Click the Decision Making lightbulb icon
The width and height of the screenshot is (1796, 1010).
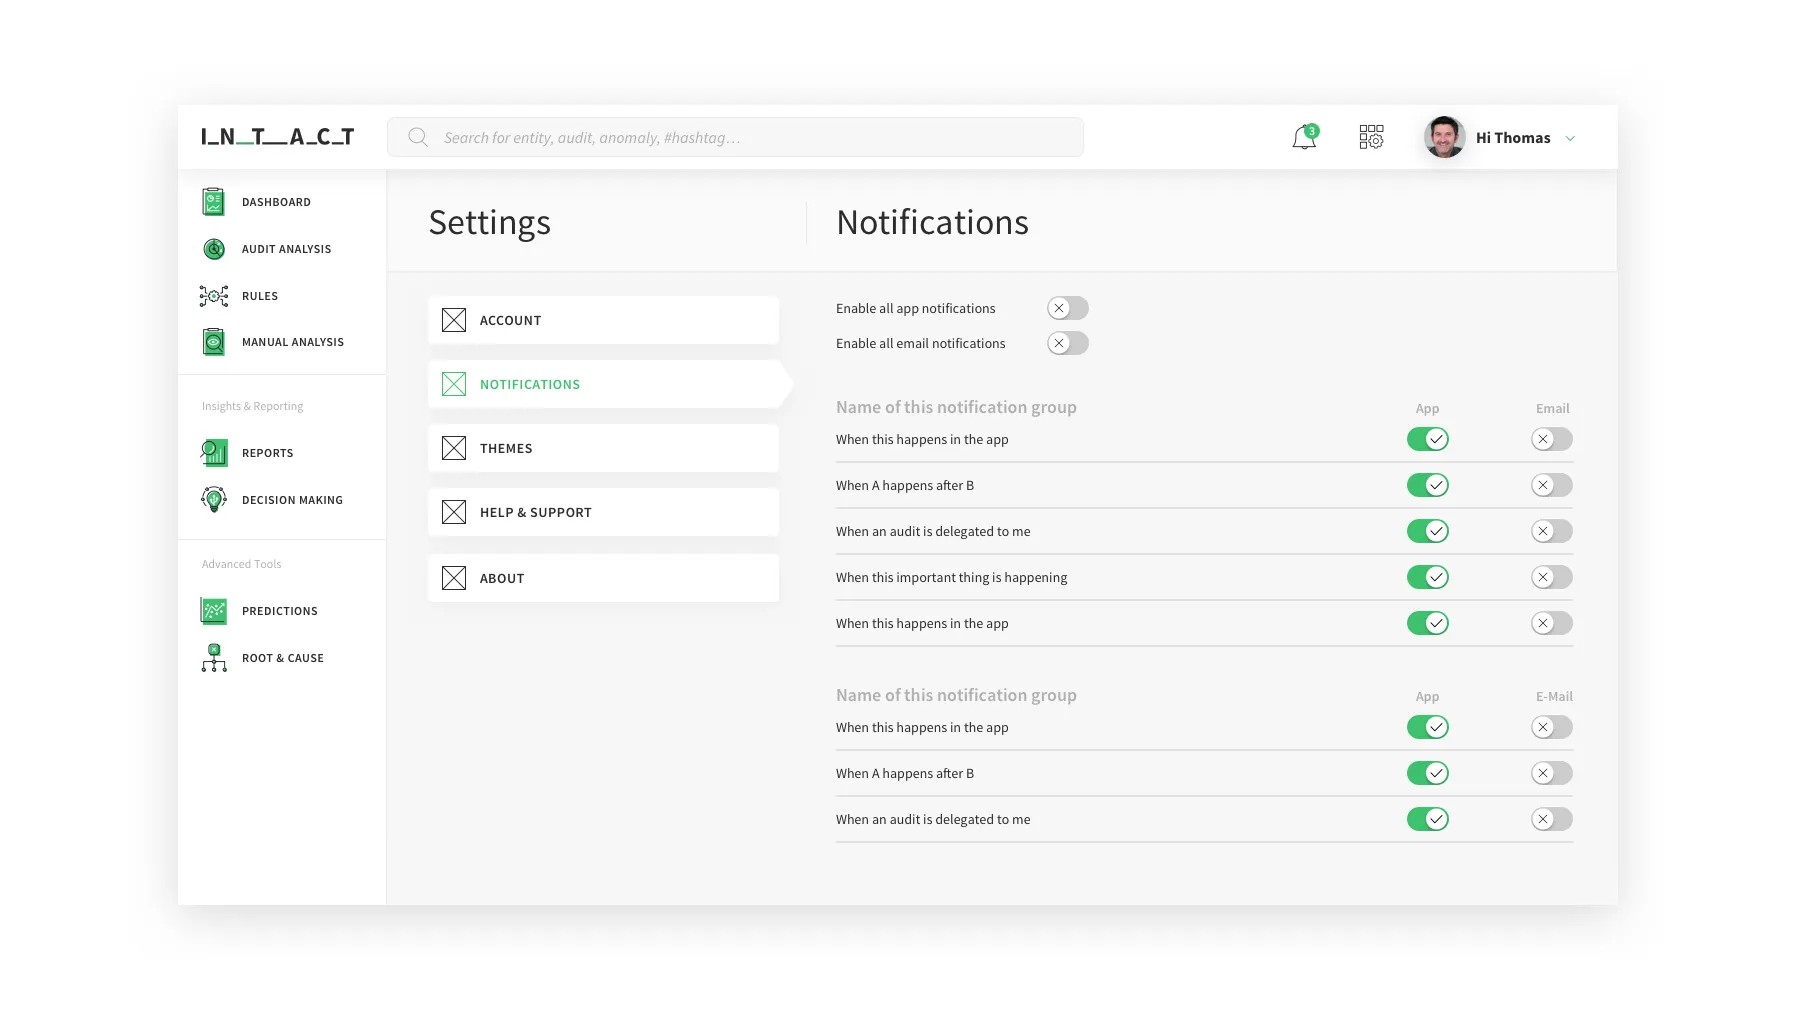point(213,499)
